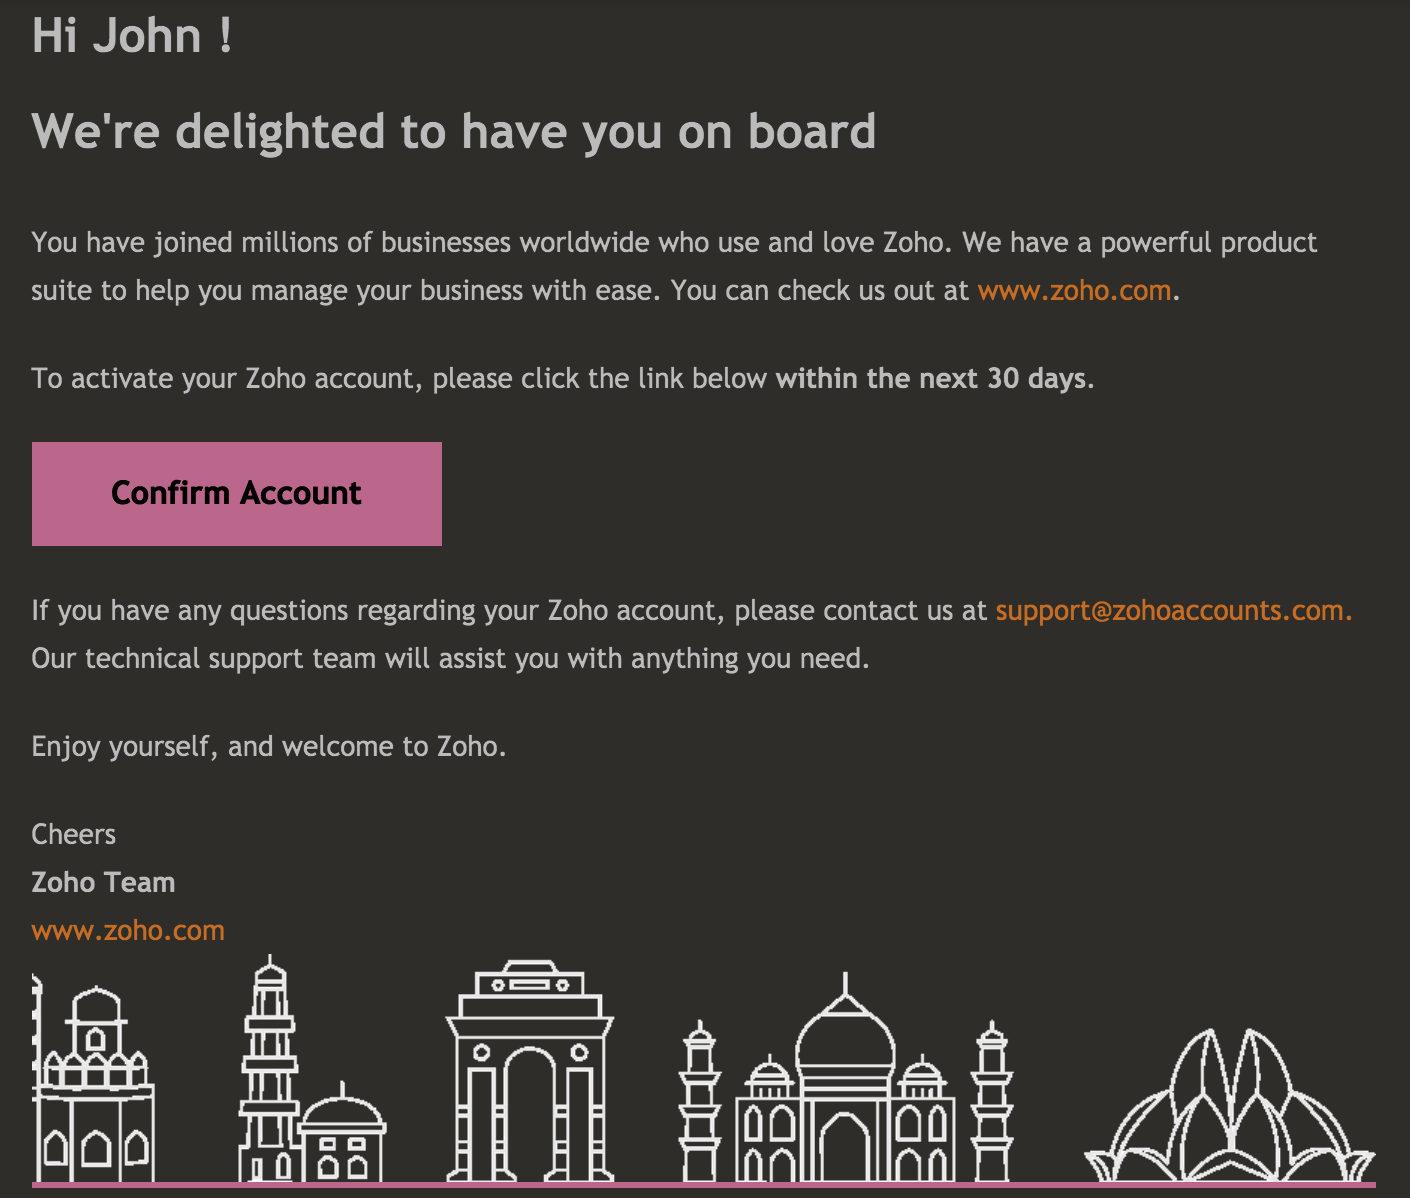Screen dimensions: 1410x1198
Task: Open support@zohoaccounts.com email link
Action: [1173, 611]
